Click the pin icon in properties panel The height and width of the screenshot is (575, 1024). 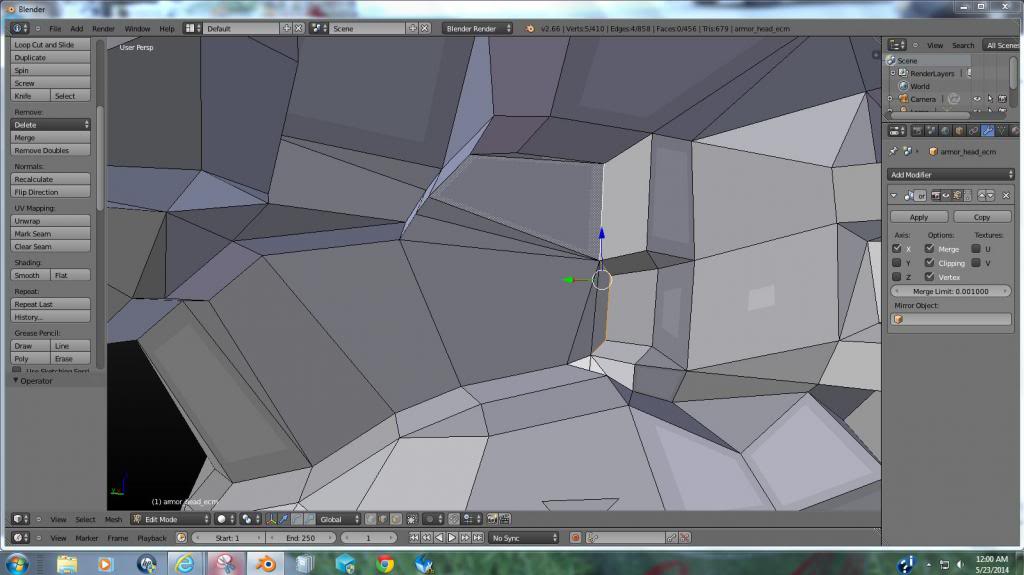[893, 152]
